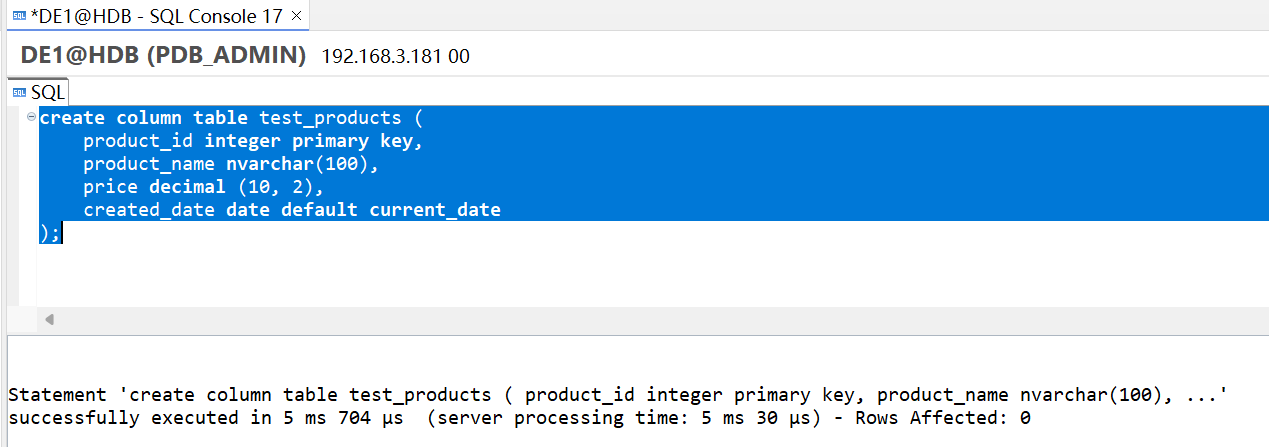1269x447 pixels.
Task: Click current_date in the created_date line
Action: click(x=435, y=210)
